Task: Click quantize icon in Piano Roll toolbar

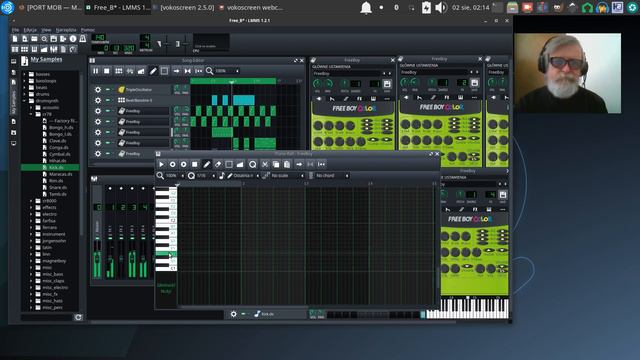Action: (x=253, y=164)
